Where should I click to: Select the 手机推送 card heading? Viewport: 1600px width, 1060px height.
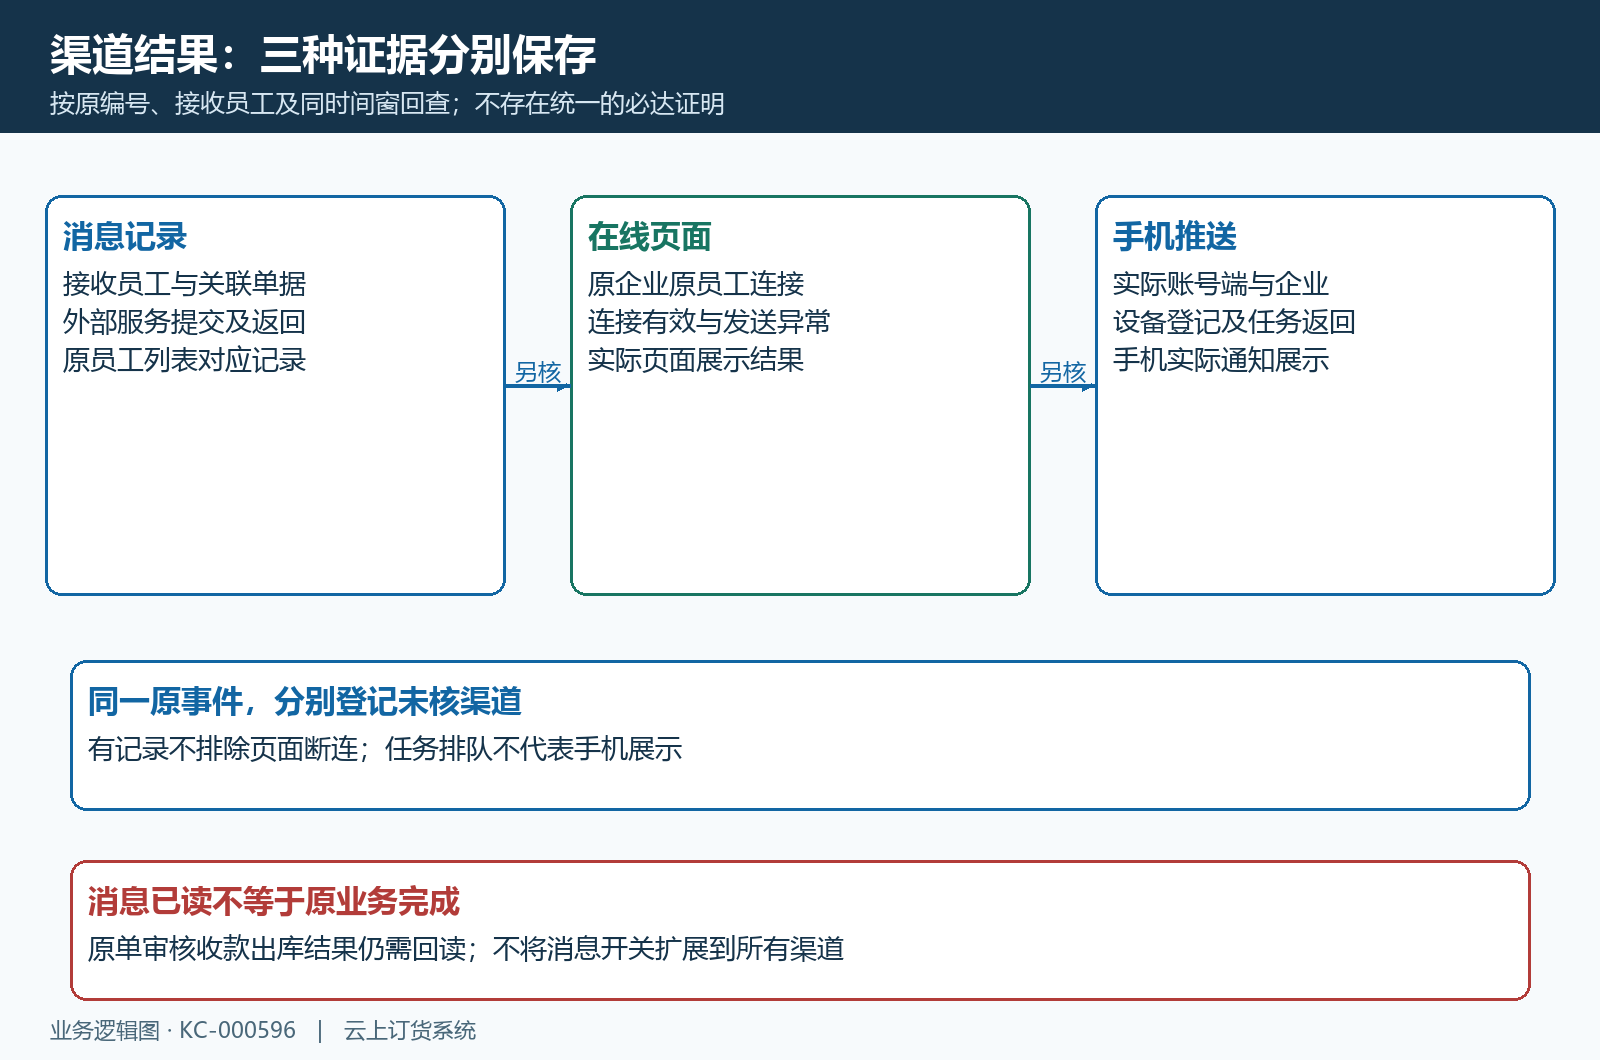(1175, 237)
